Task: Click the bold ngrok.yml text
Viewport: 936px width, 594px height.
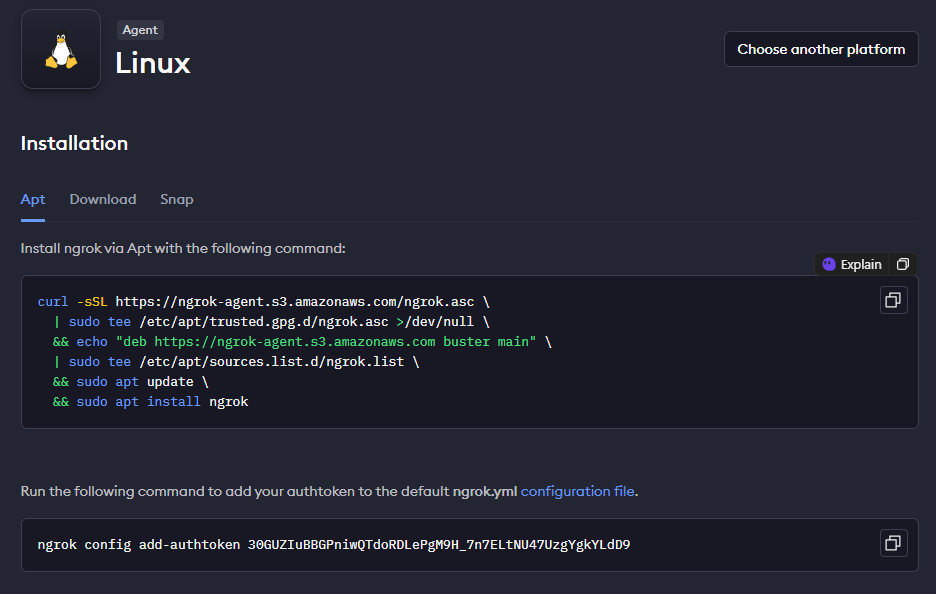Action: pyautogui.click(x=484, y=491)
